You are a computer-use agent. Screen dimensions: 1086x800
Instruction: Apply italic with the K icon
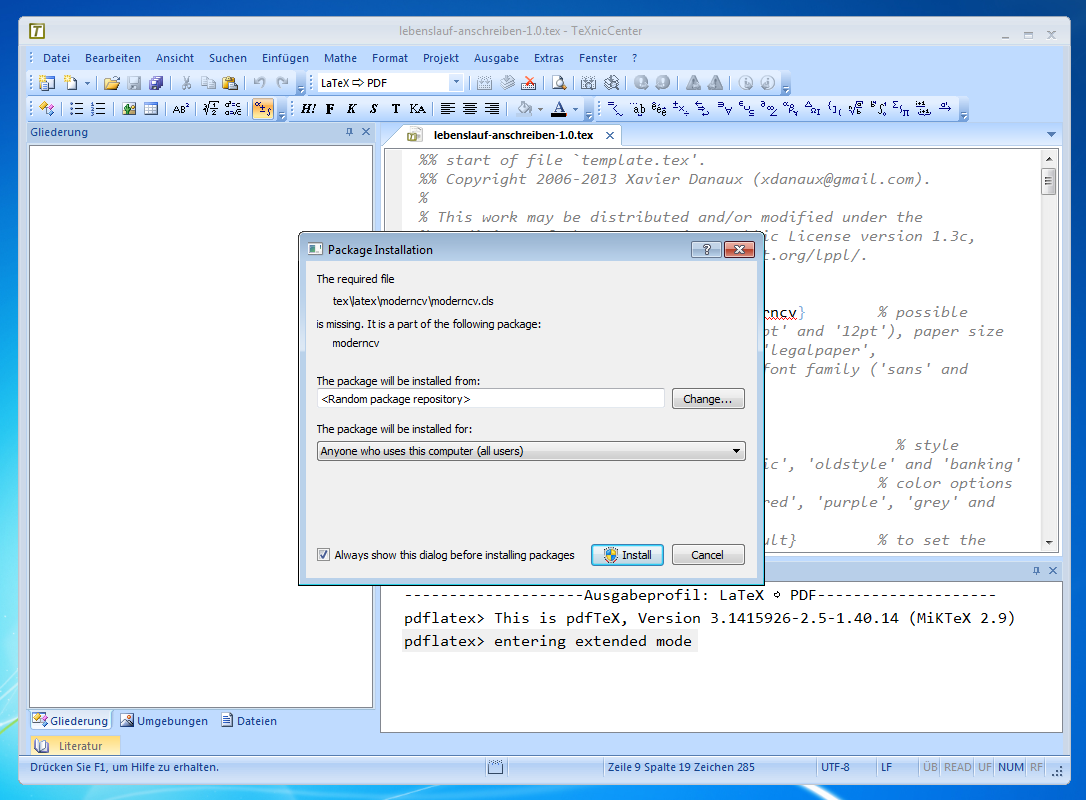pyautogui.click(x=351, y=109)
